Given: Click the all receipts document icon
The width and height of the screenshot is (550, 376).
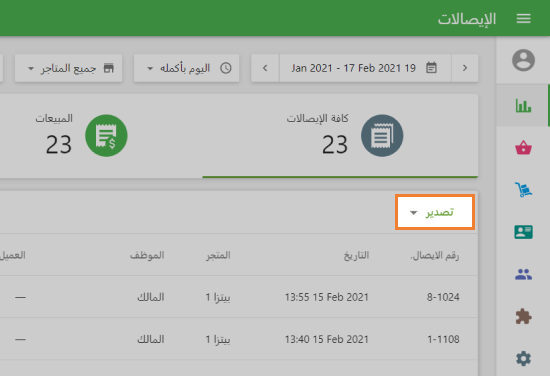Looking at the screenshot, I should [x=382, y=136].
